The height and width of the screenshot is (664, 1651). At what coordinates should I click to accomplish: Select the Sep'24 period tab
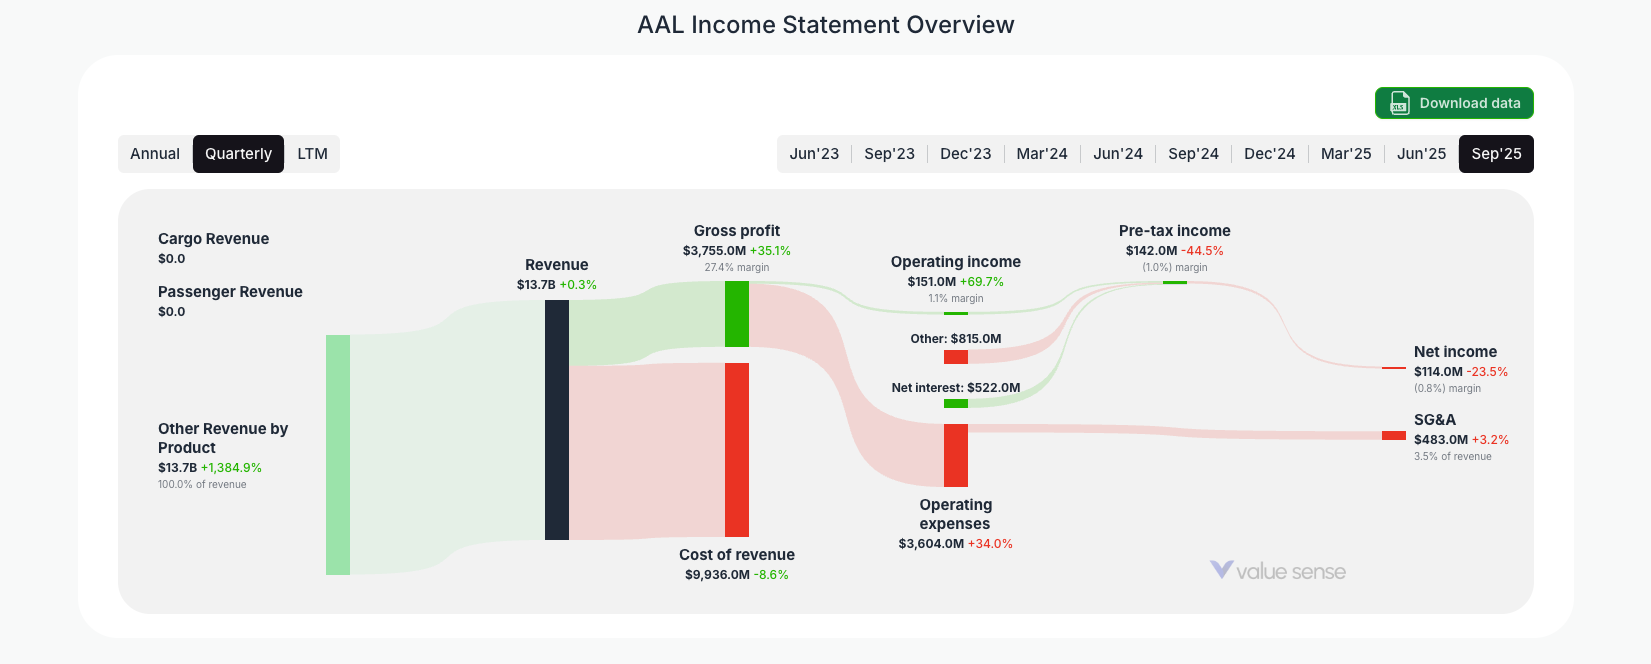tap(1193, 153)
